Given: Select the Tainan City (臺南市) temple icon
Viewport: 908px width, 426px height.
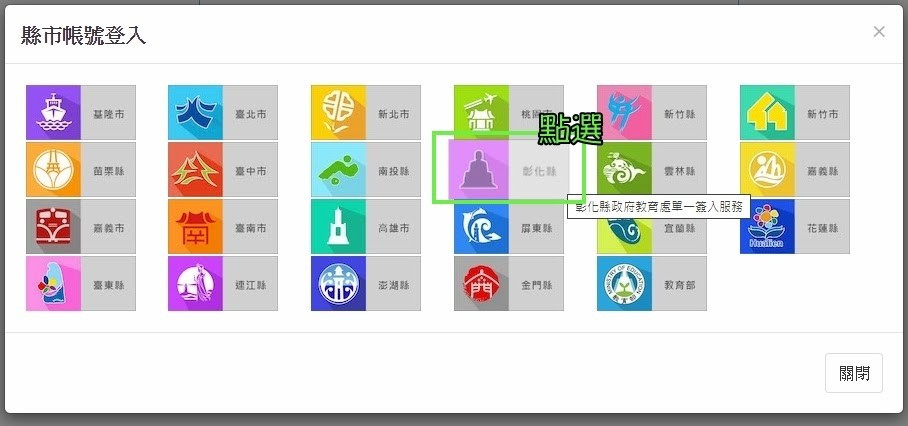Looking at the screenshot, I should 195,227.
